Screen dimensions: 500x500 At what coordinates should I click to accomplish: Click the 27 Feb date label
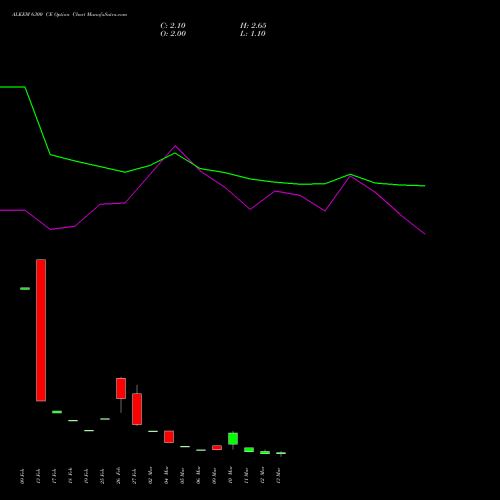134,476
